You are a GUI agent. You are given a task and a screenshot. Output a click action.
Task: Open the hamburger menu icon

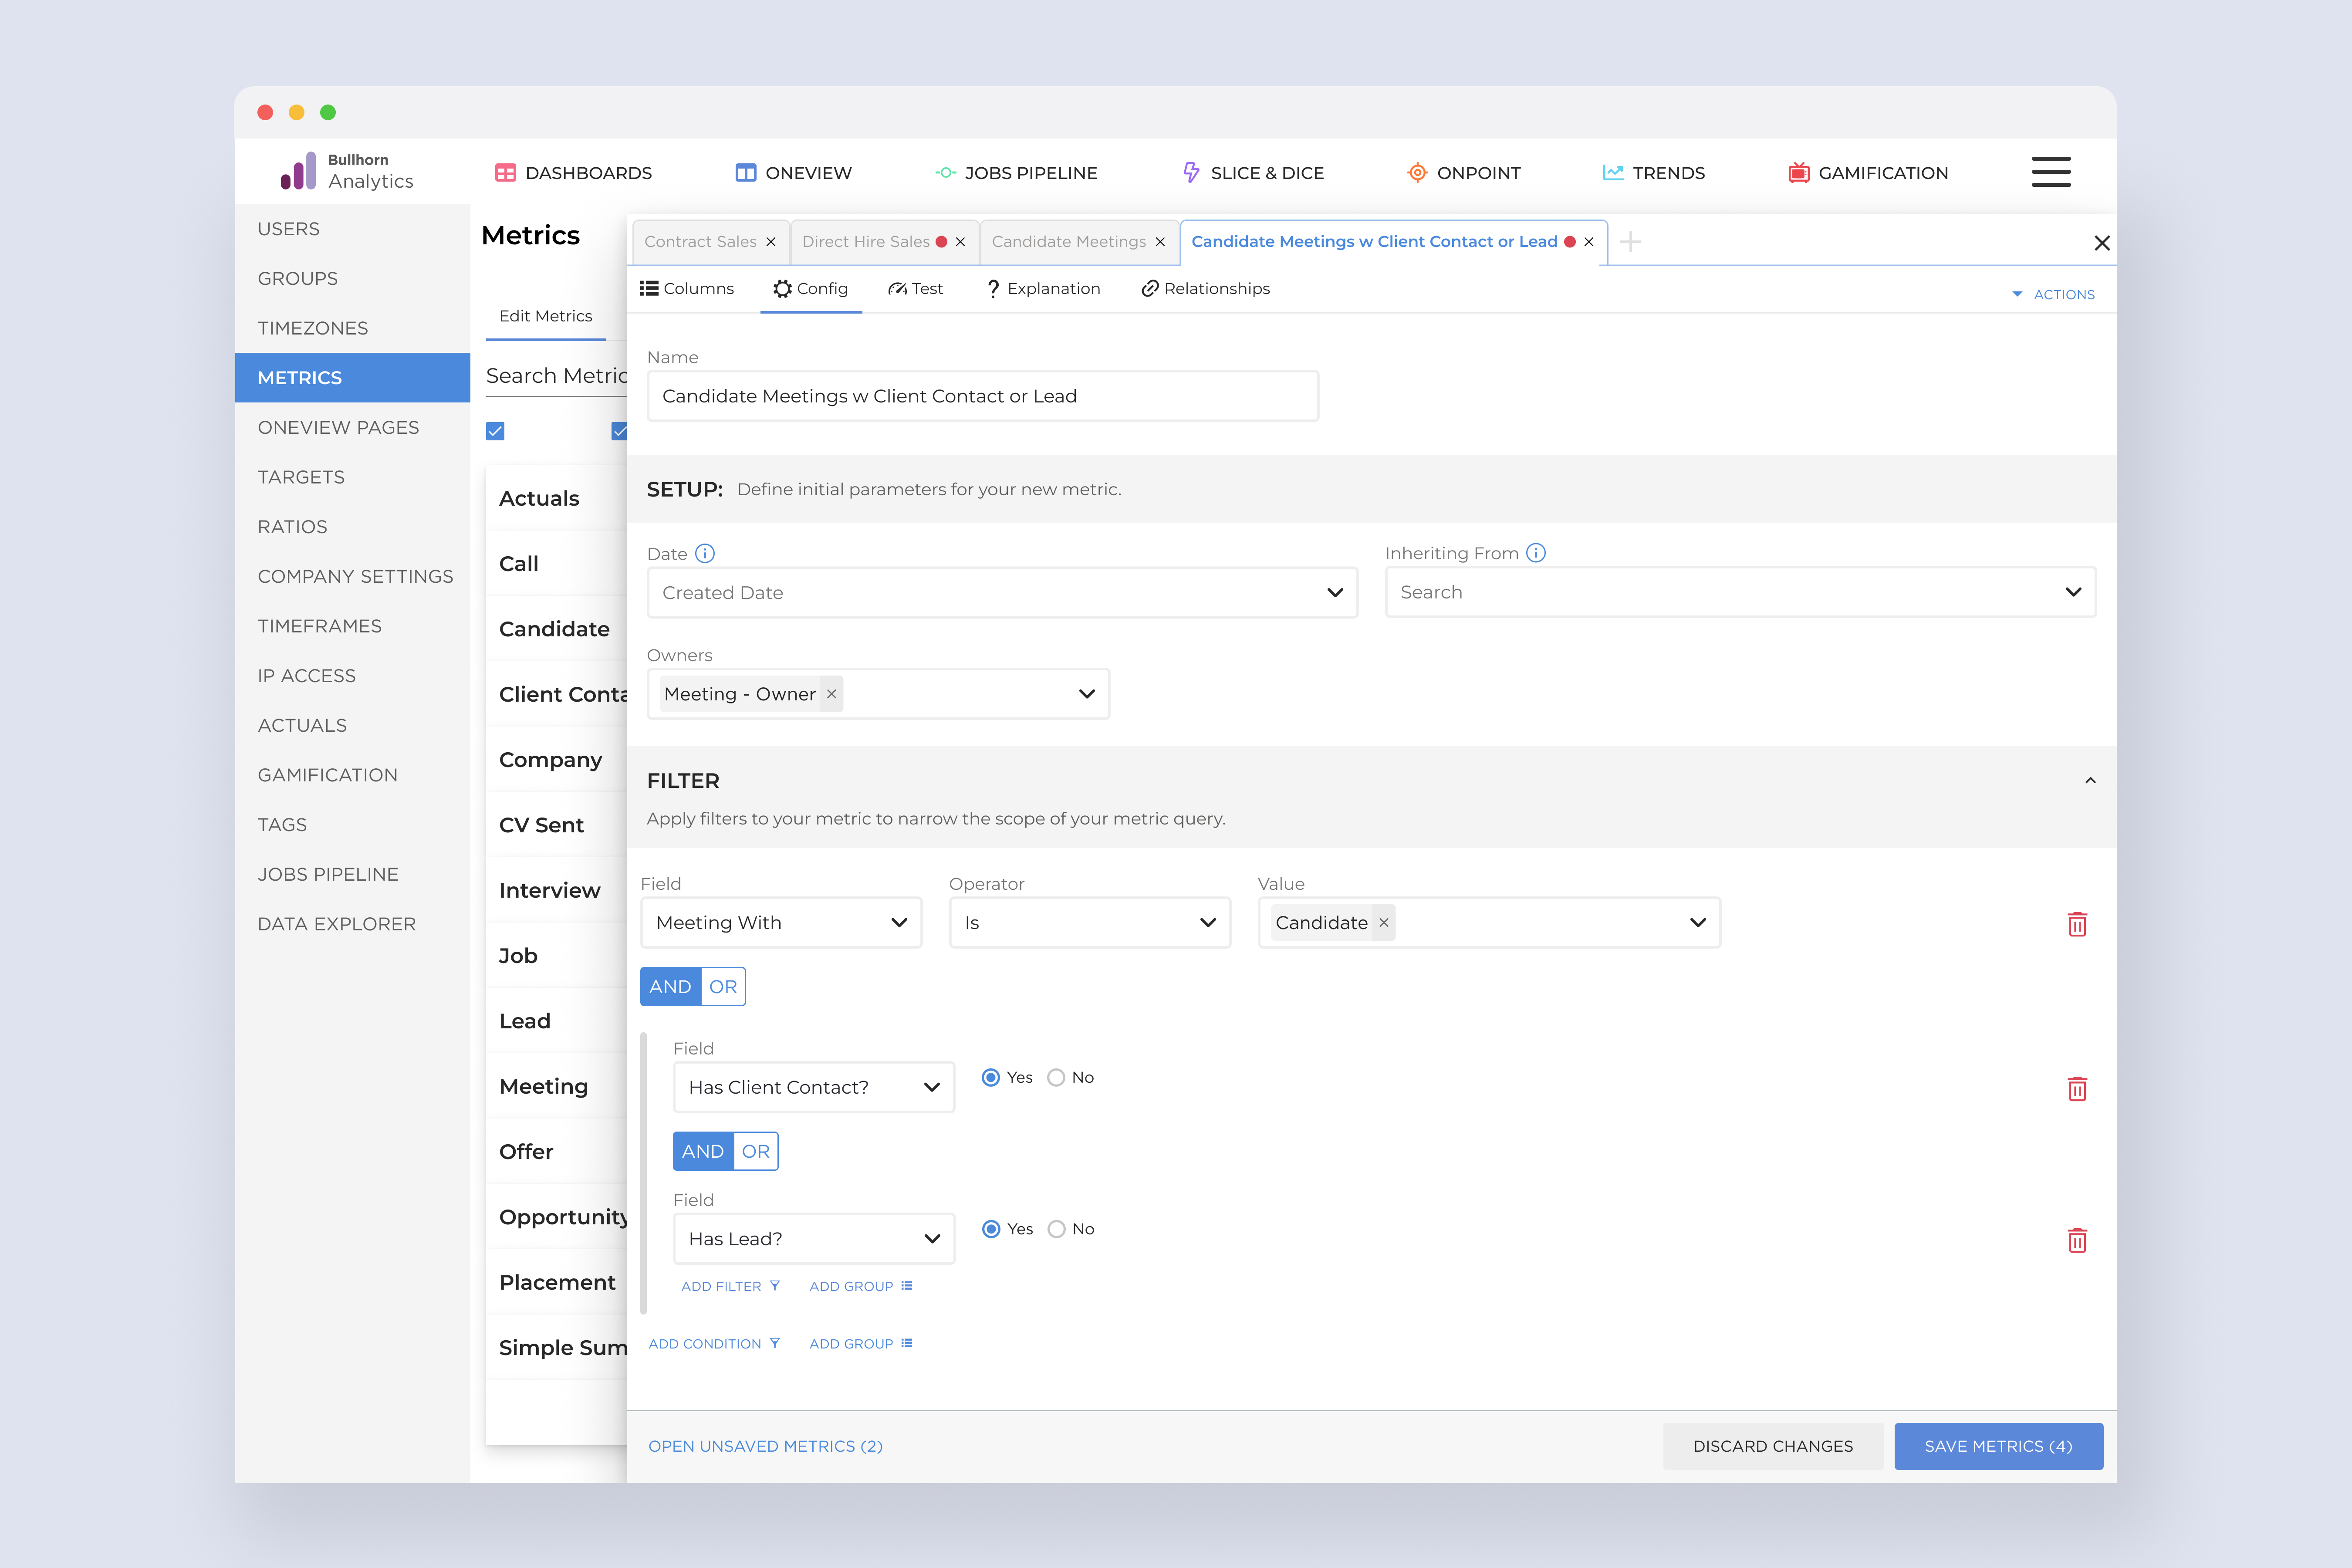(x=2051, y=172)
